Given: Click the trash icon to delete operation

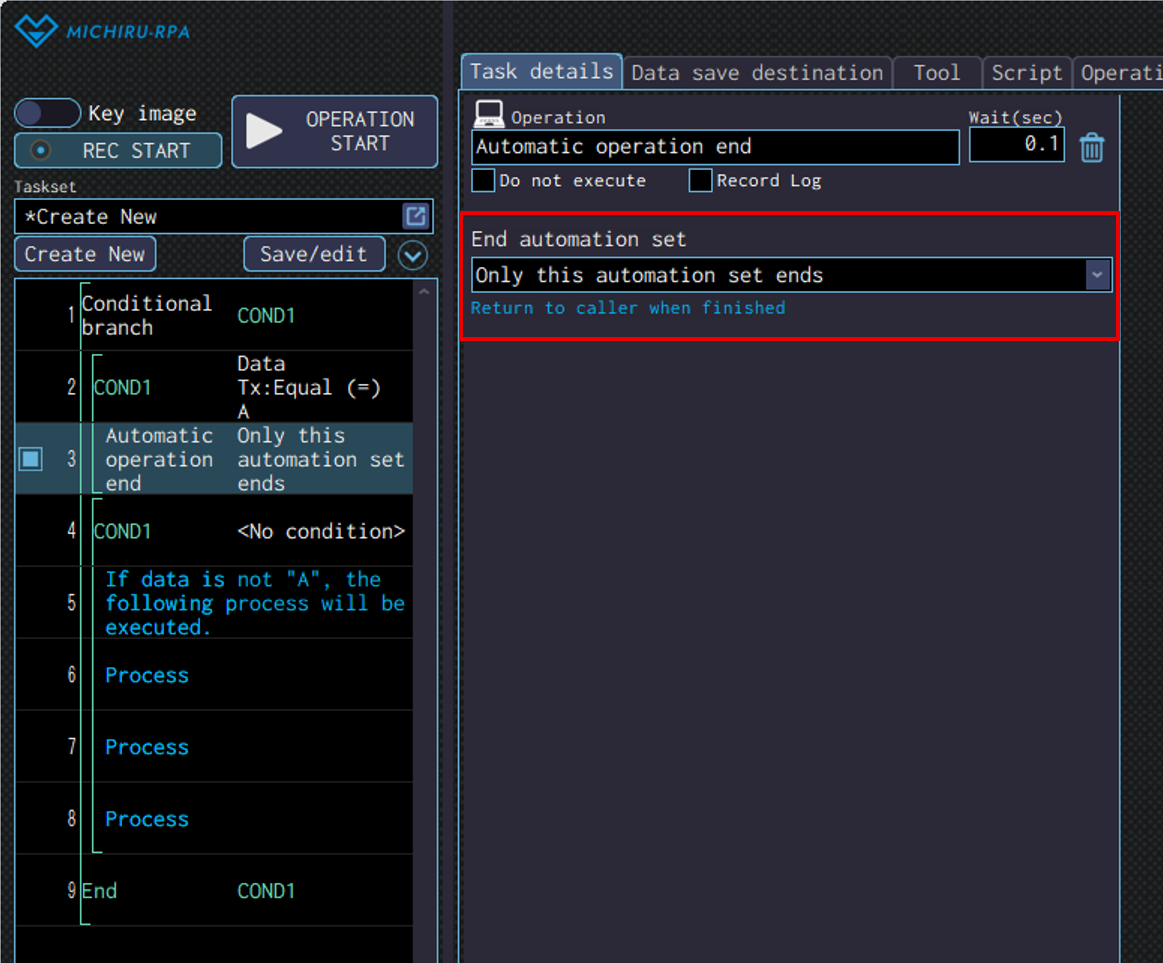Looking at the screenshot, I should (1092, 148).
